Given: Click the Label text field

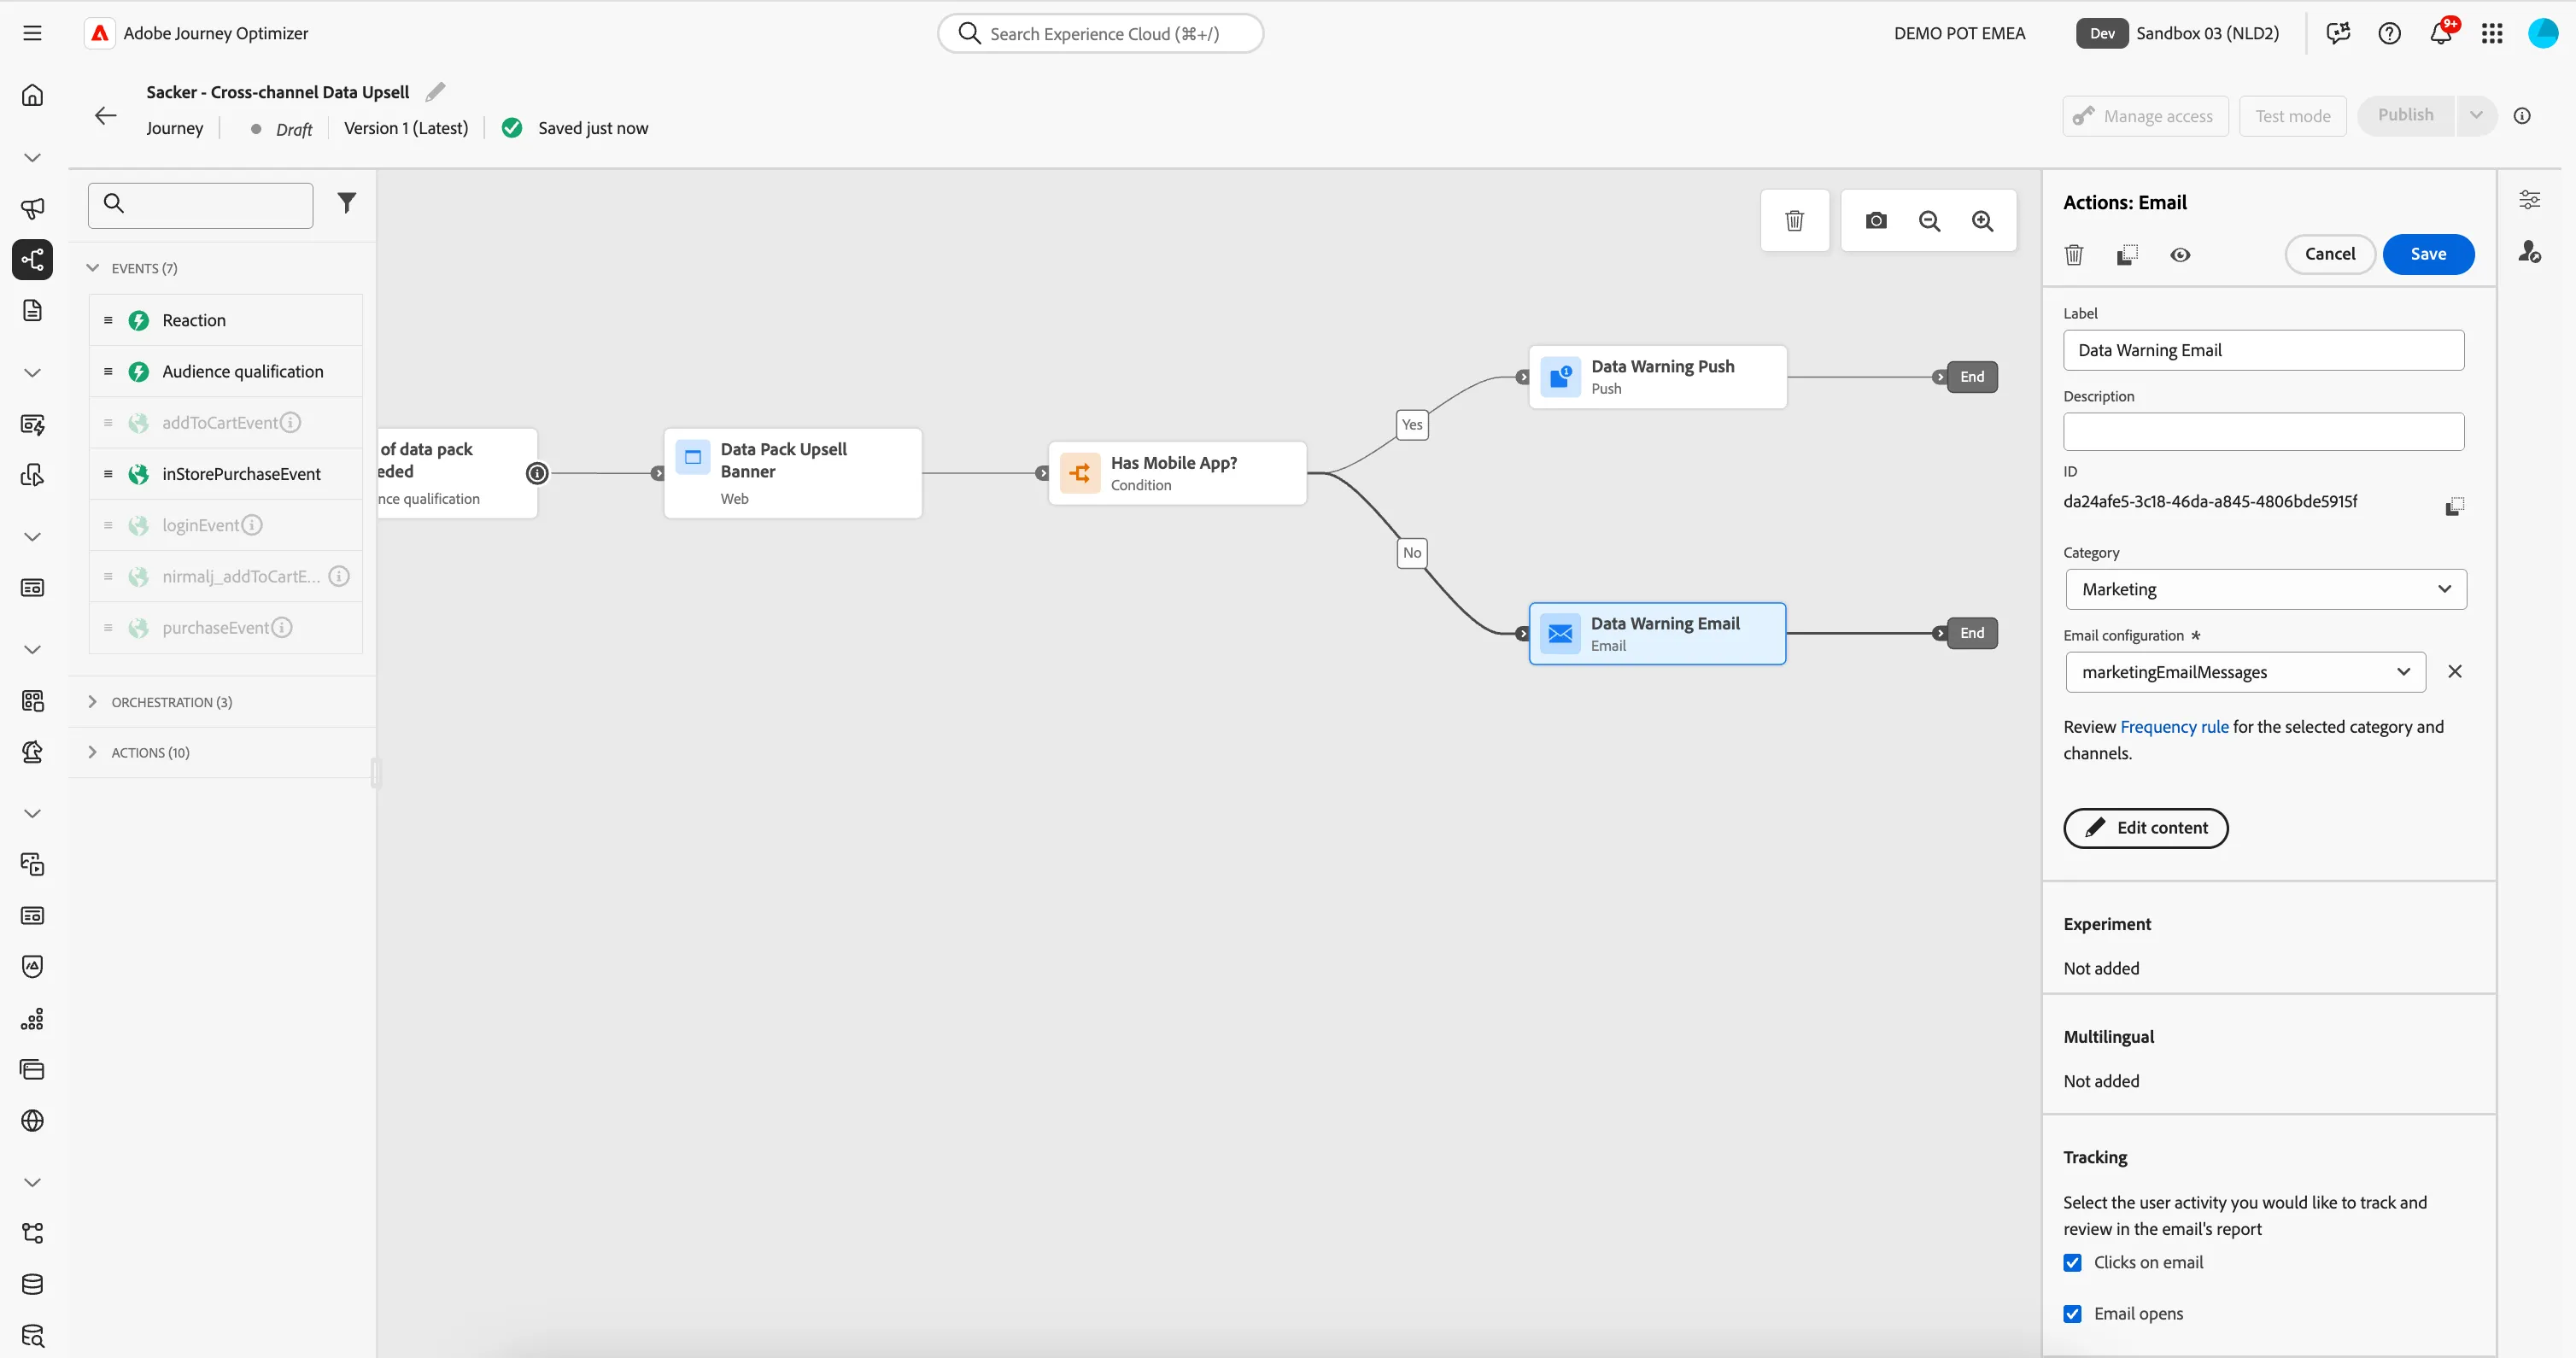Looking at the screenshot, I should tap(2263, 350).
